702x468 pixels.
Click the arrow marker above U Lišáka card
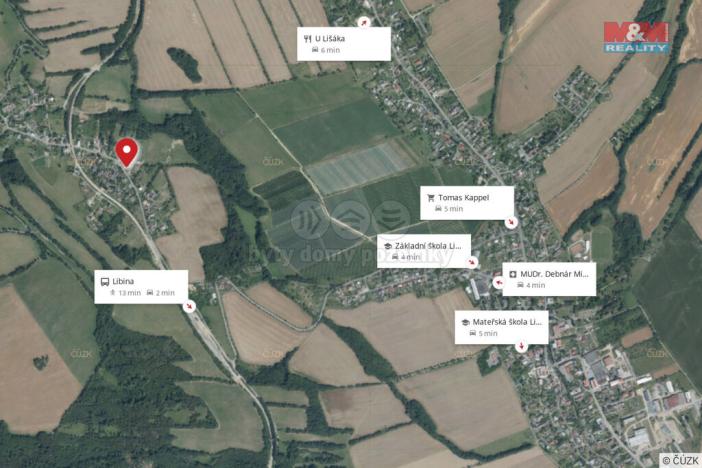364,21
